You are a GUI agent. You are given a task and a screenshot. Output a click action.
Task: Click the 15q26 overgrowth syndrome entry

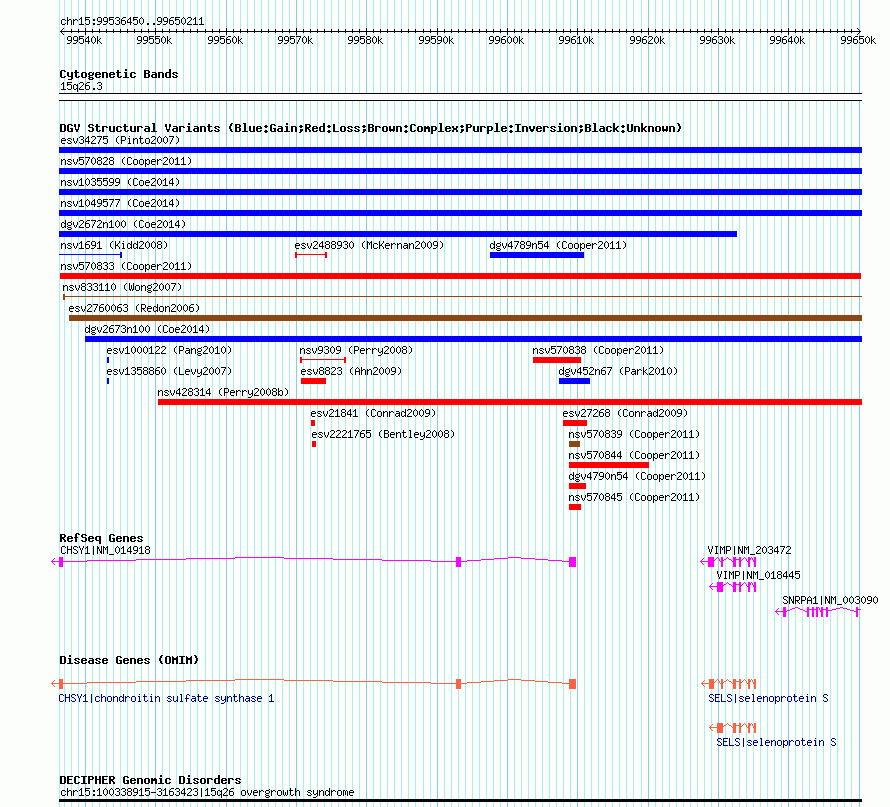[x=207, y=792]
